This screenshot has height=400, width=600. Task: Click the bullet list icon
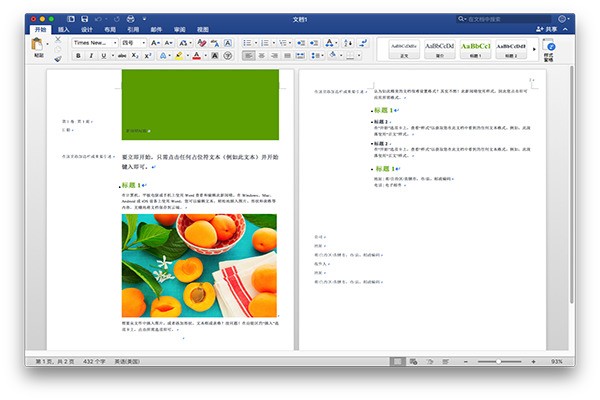tap(247, 43)
